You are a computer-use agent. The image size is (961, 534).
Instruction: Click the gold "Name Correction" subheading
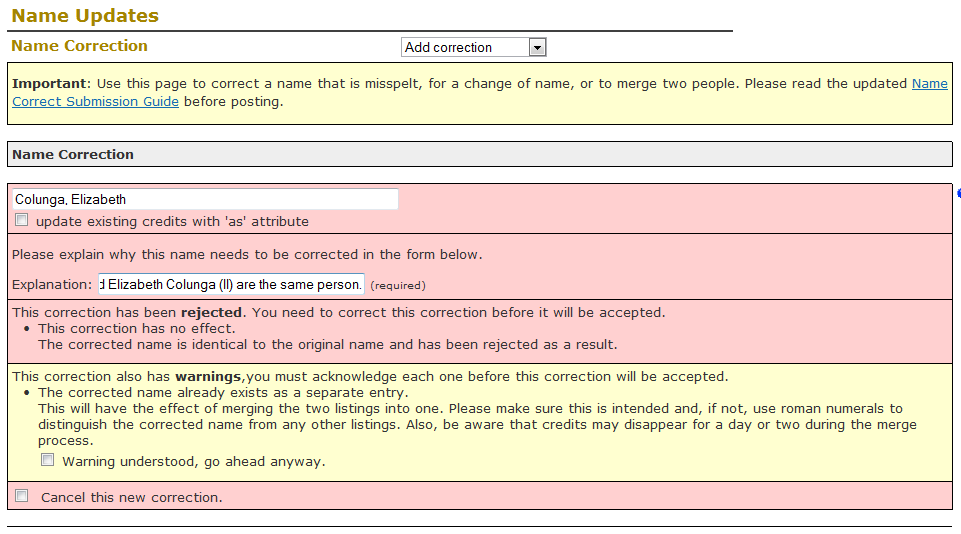[79, 46]
